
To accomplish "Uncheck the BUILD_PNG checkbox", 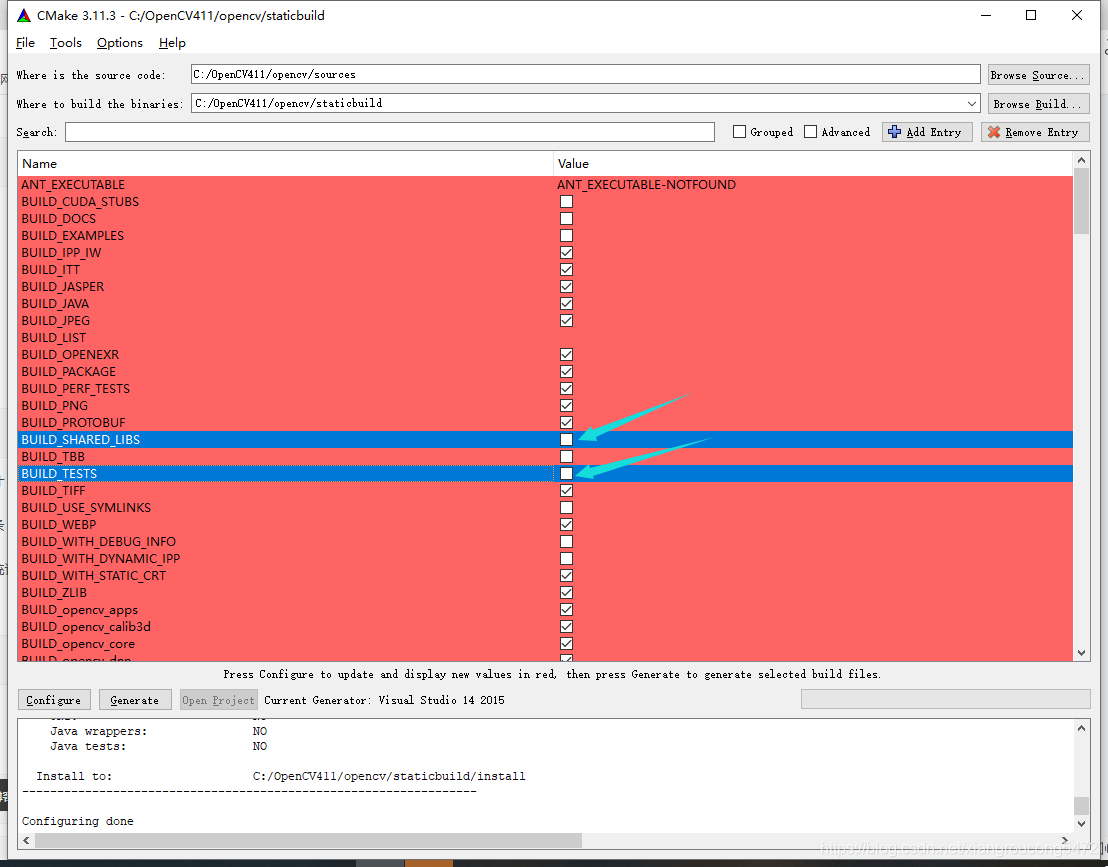I will [x=566, y=406].
